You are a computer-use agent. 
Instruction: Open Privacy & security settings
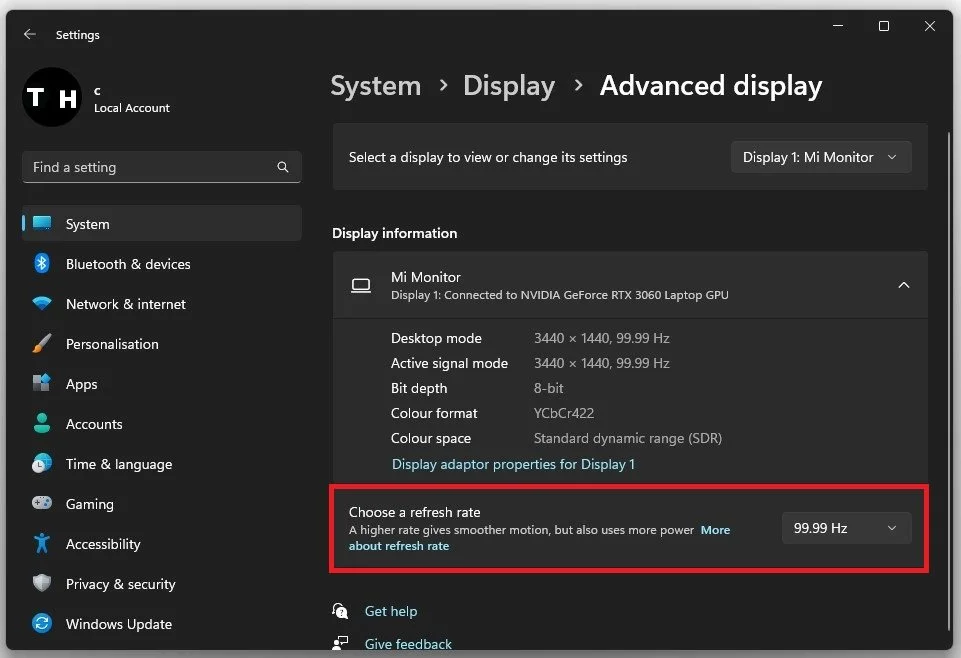[x=162, y=584]
